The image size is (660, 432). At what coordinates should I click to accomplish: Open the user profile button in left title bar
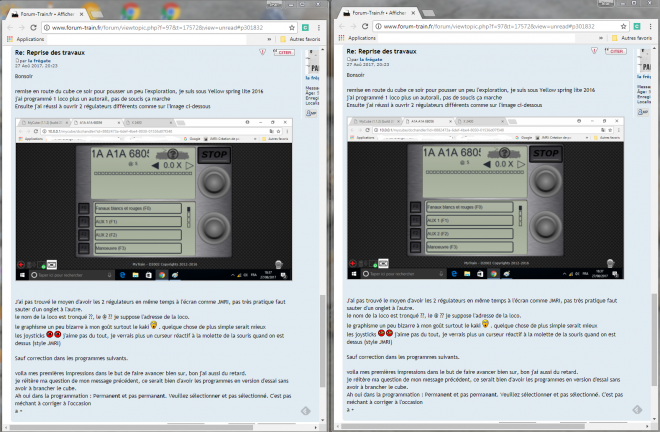pyautogui.click(x=274, y=4)
